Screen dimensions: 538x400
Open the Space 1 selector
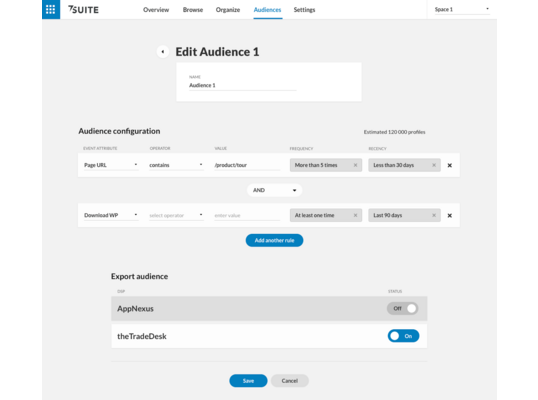click(462, 9)
